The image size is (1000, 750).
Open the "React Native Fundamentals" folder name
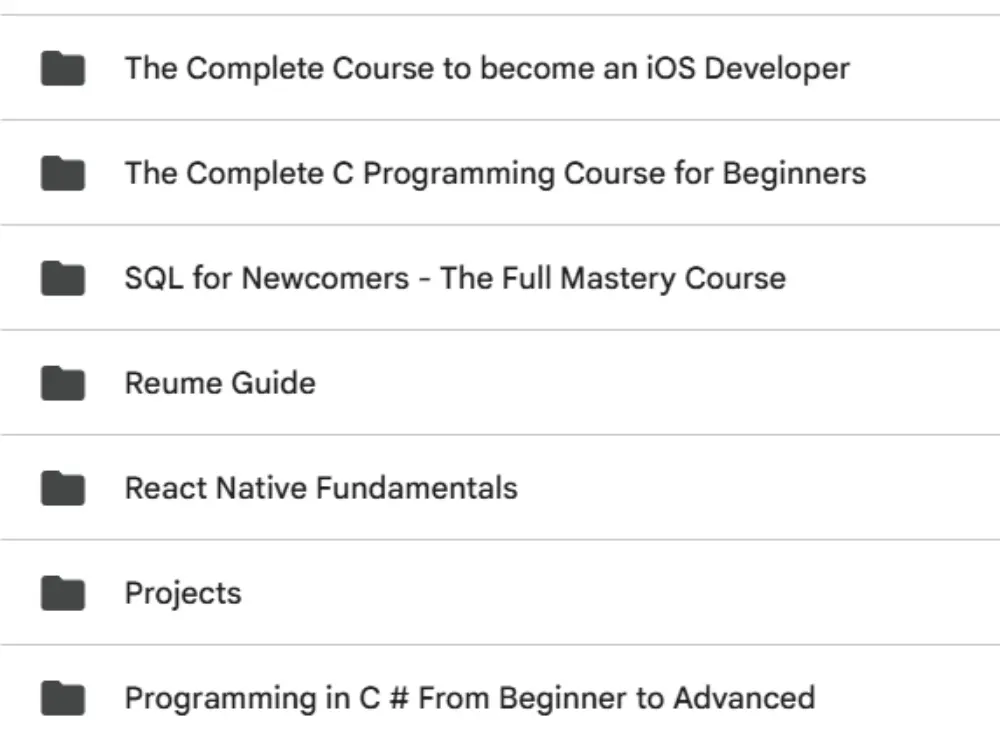tap(320, 488)
